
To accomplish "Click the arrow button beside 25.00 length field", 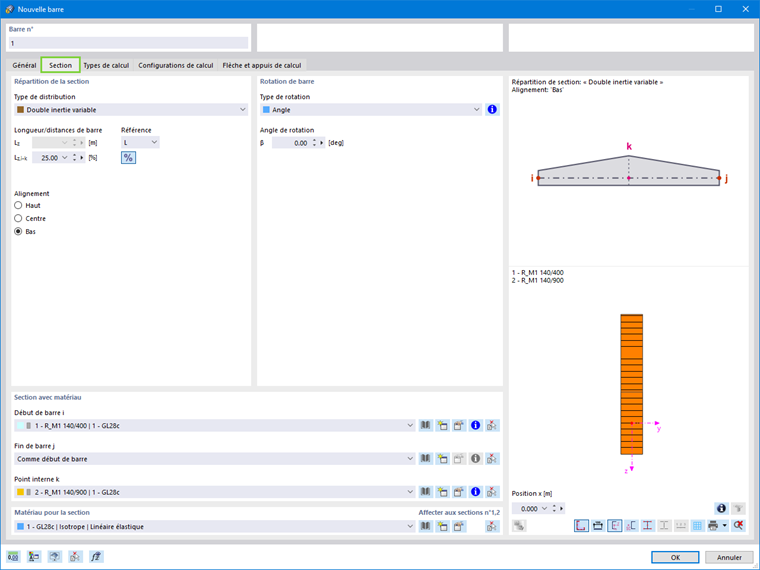I will [x=81, y=158].
